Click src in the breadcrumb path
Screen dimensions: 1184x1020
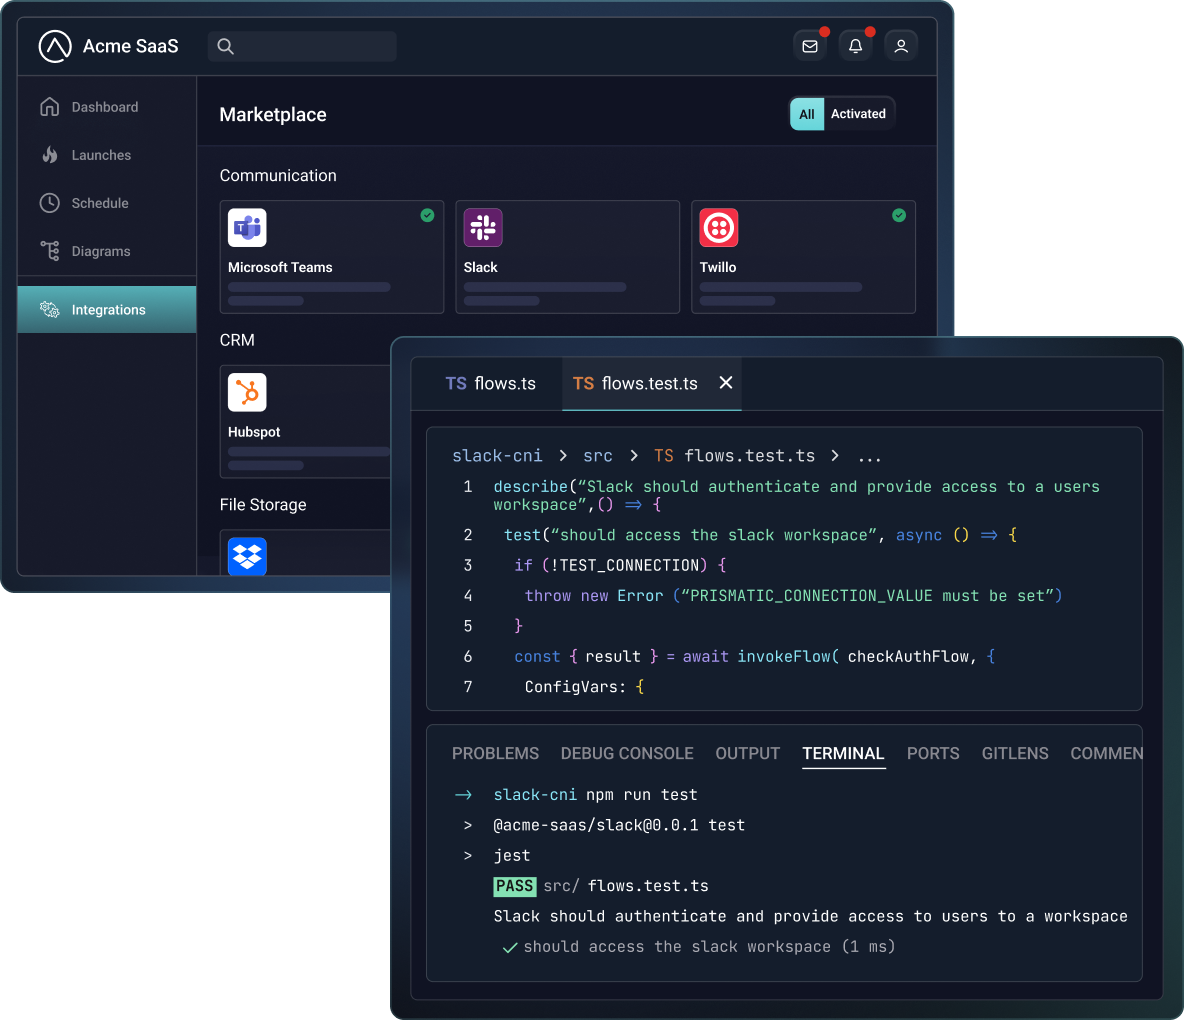click(x=597, y=456)
